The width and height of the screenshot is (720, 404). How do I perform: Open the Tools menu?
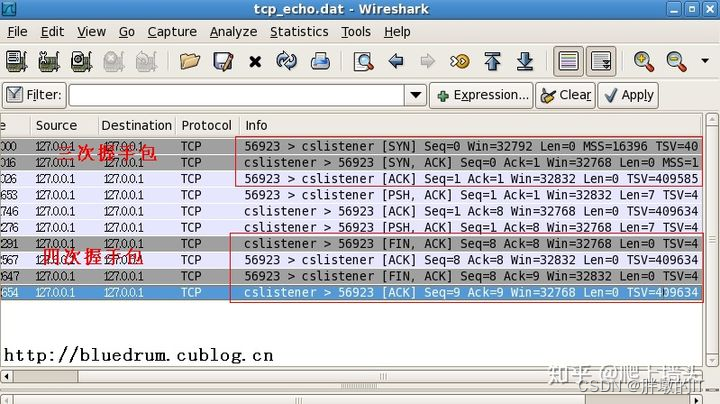pos(356,32)
